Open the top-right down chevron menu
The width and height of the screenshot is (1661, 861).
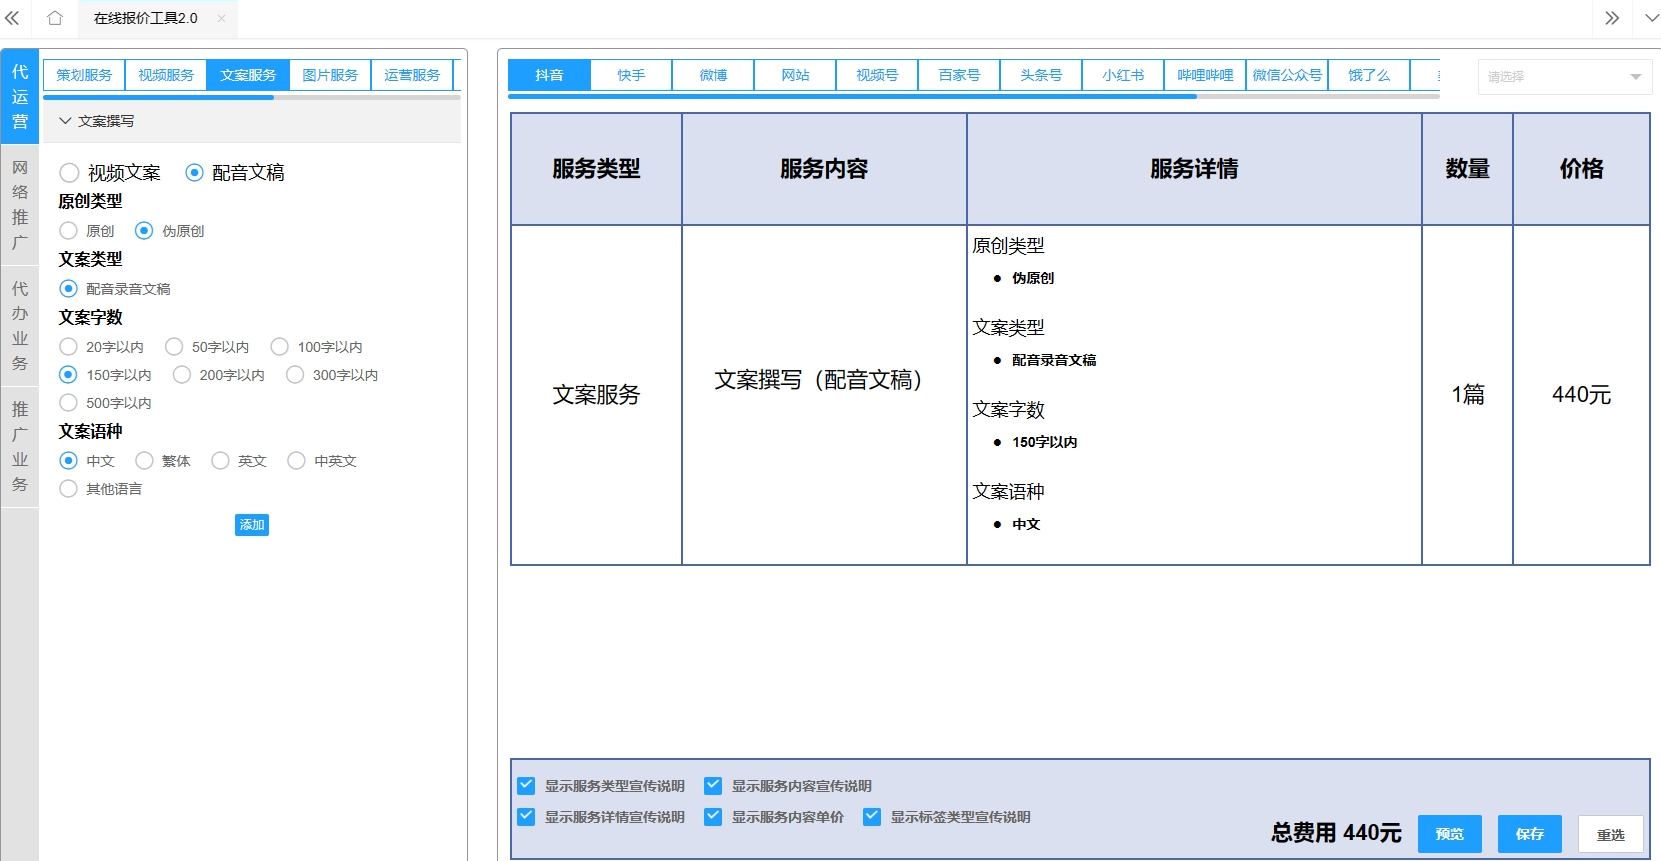(1651, 18)
